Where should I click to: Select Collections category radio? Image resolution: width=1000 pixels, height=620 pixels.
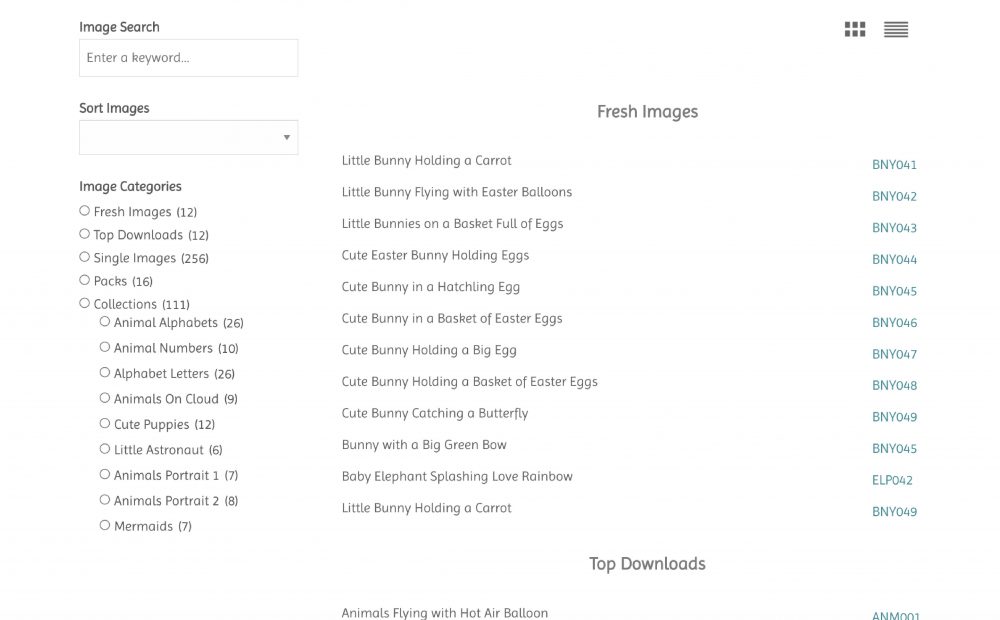84,303
